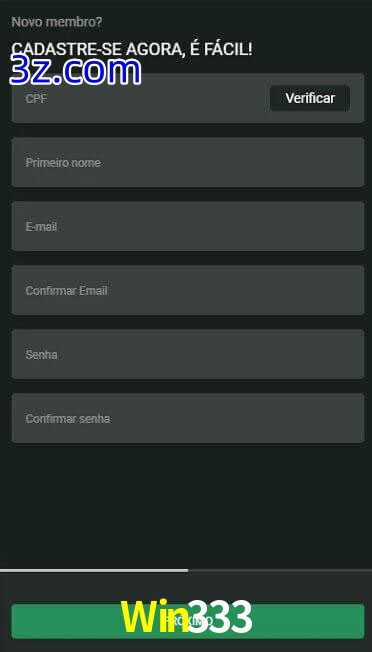Click the 'Primeiro nome' placeholder text
The image size is (372, 652).
click(63, 163)
